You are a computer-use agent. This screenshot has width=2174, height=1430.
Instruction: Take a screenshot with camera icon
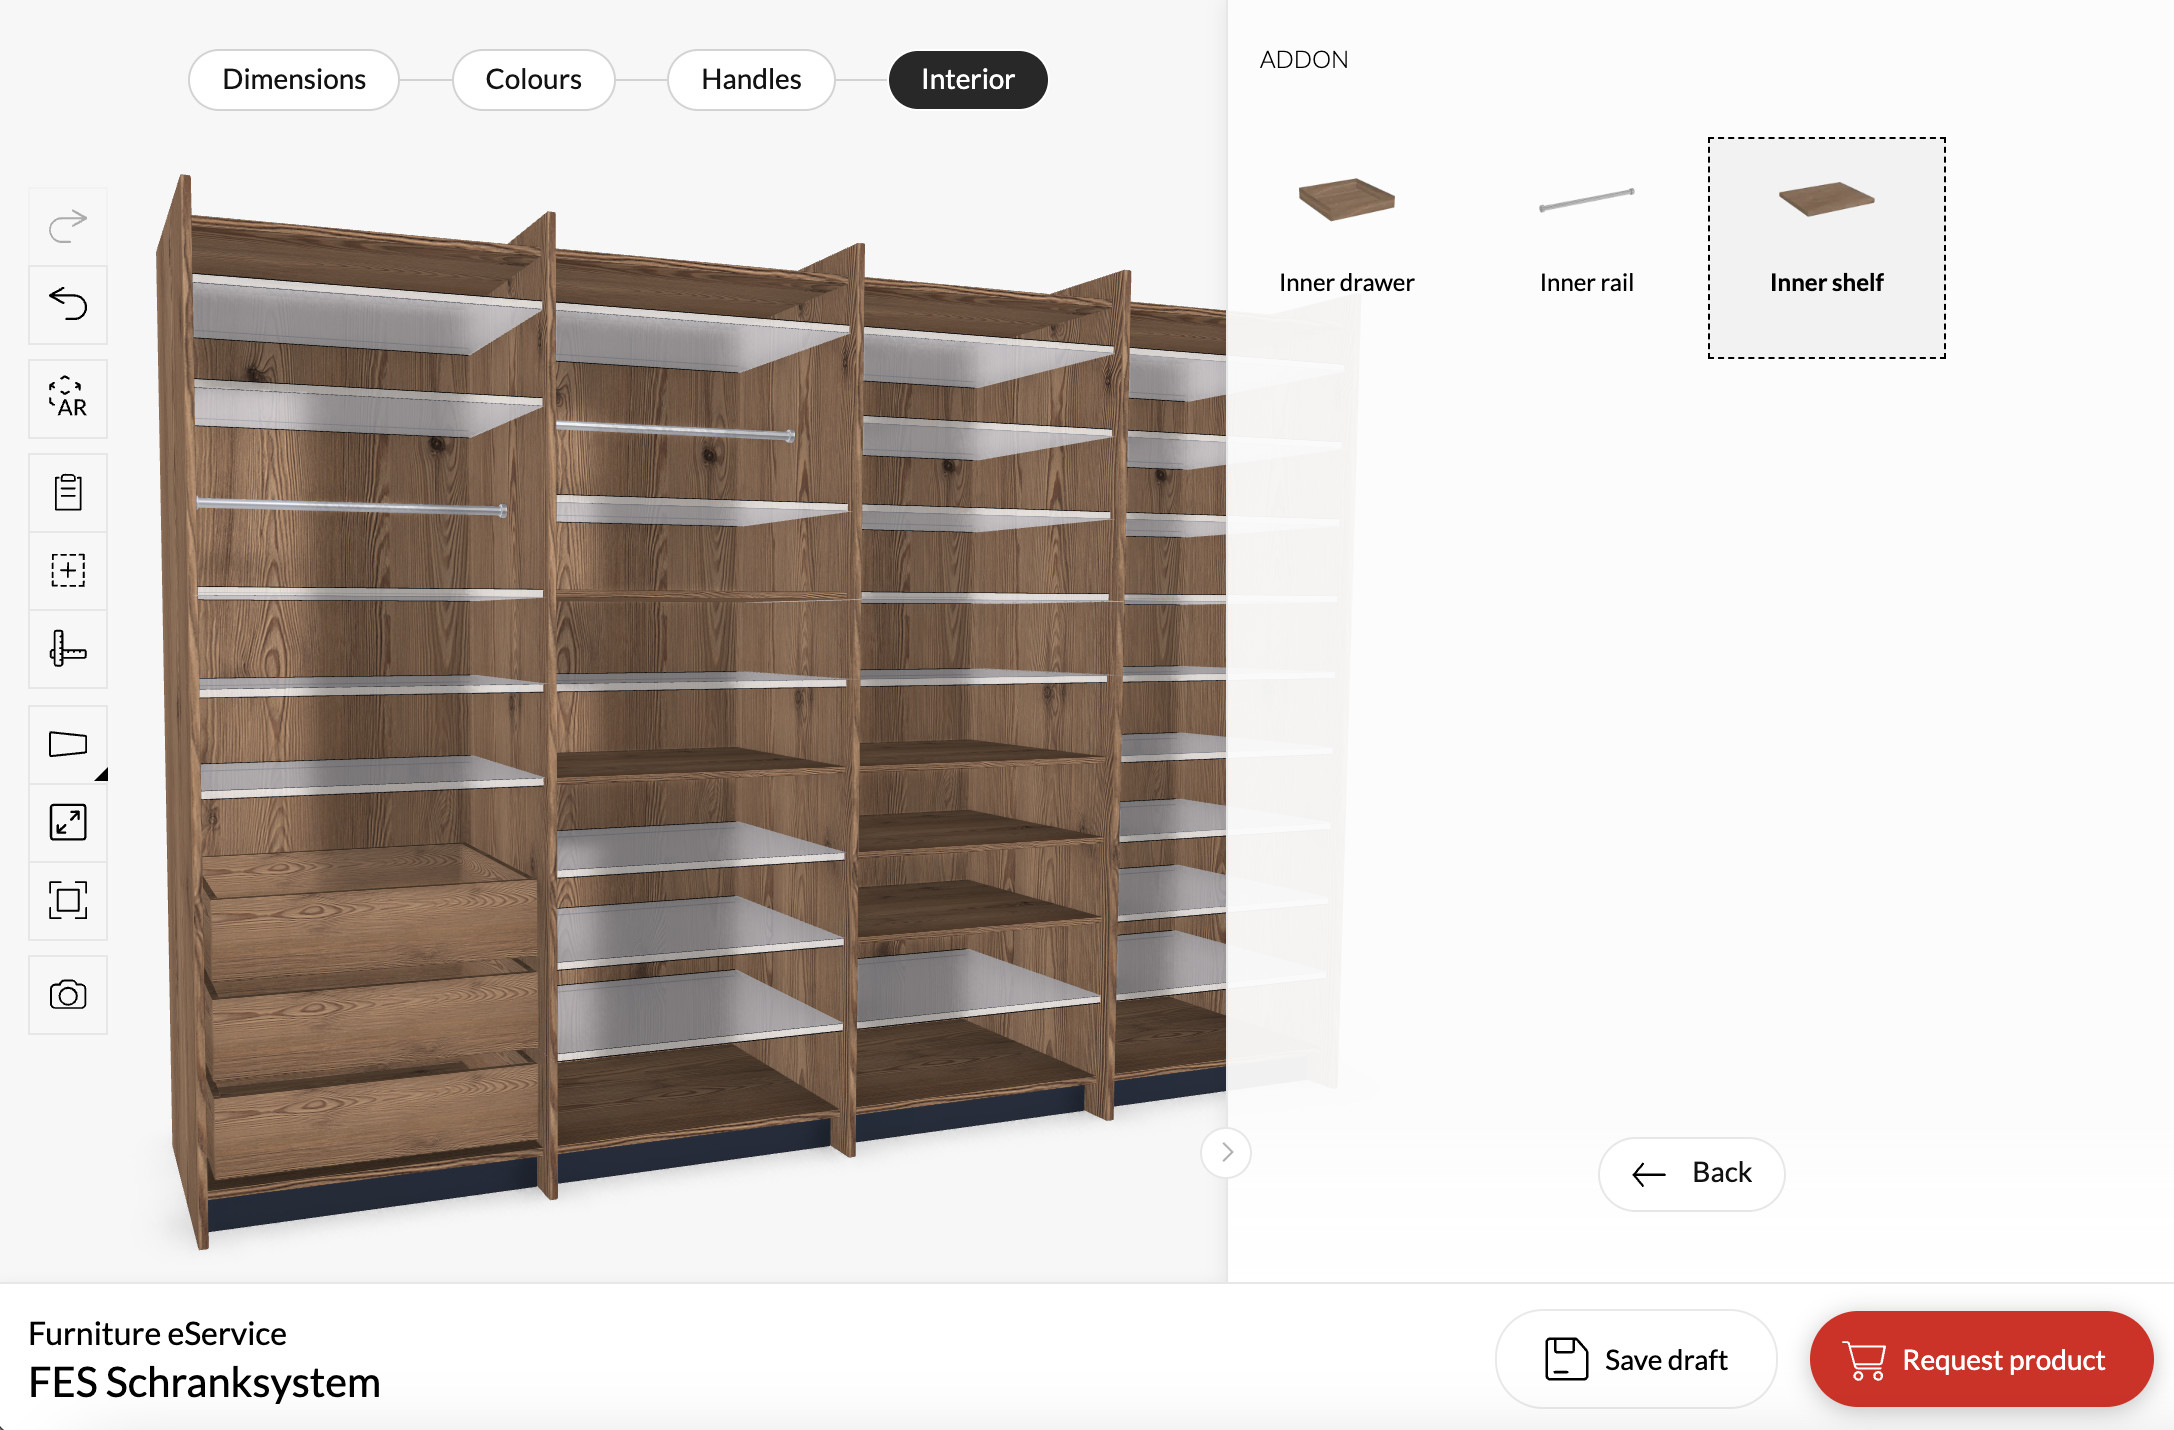pyautogui.click(x=68, y=994)
